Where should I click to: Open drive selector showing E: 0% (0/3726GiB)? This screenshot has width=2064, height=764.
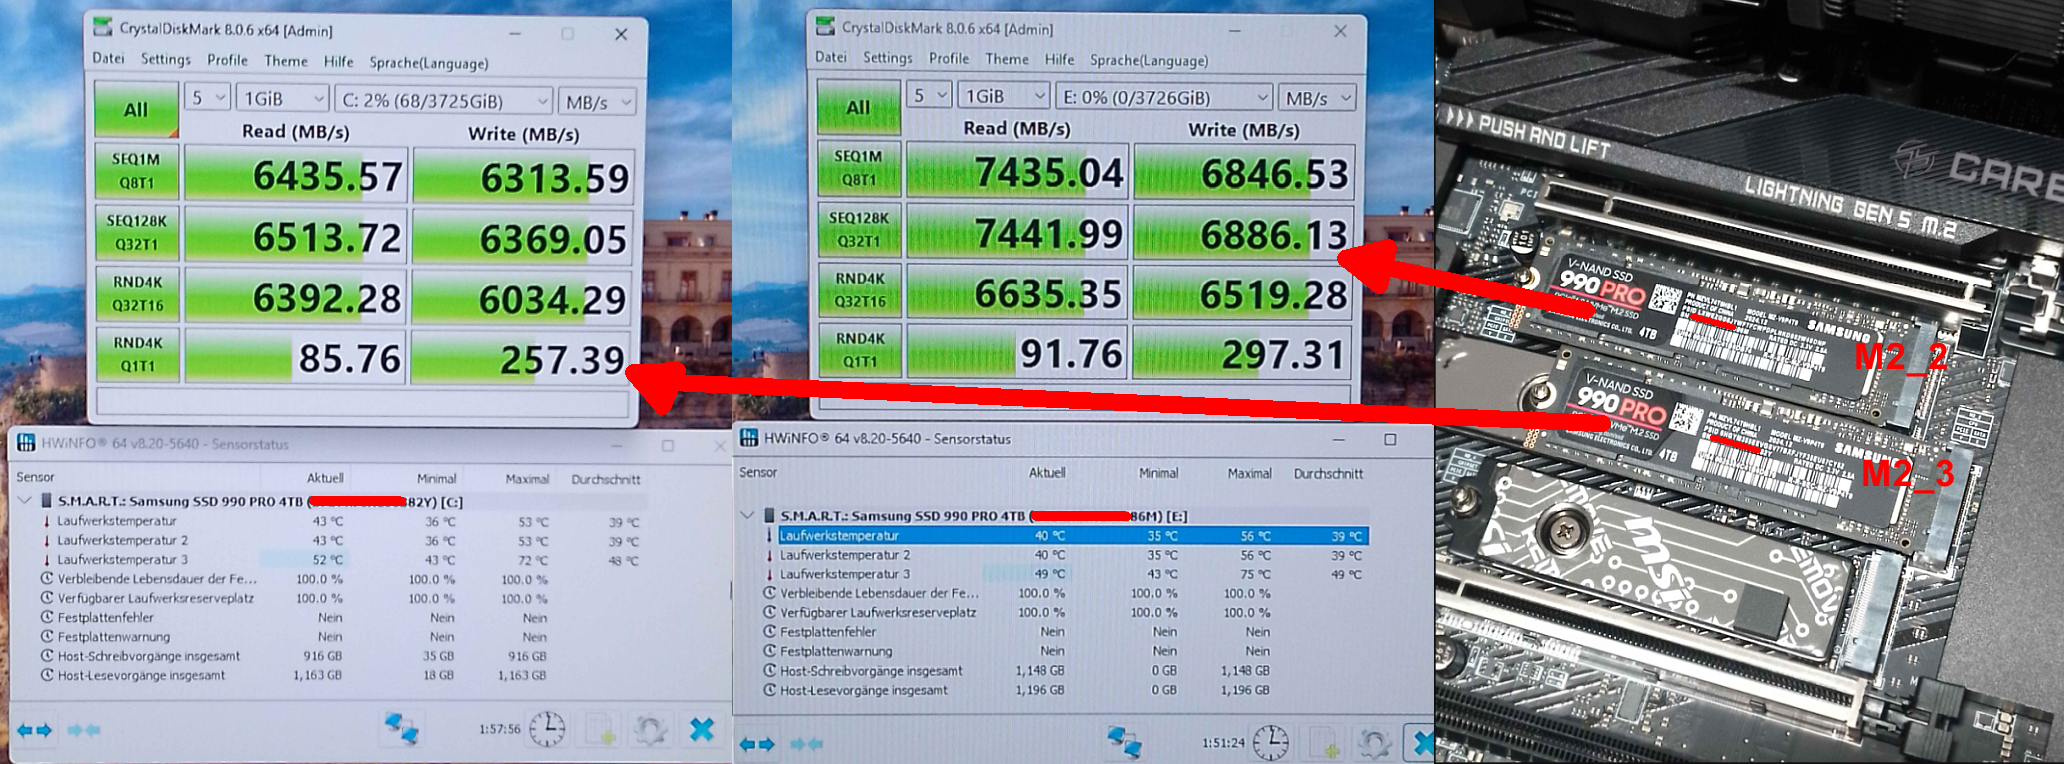click(1165, 97)
